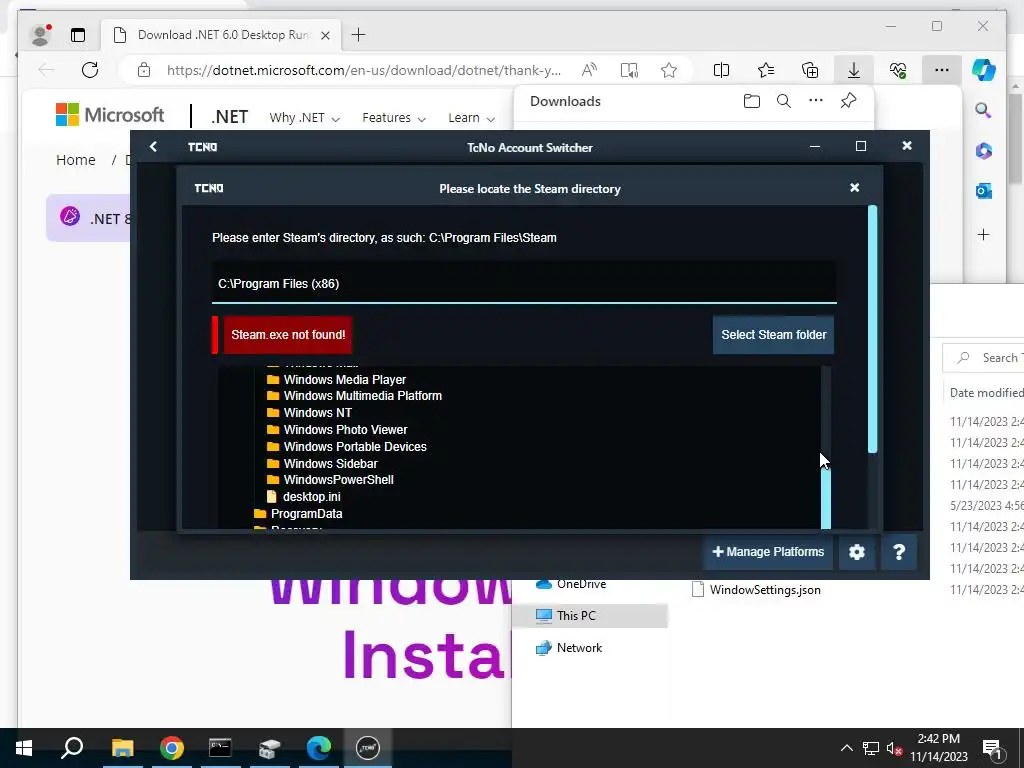Search downloads magnifier icon
Viewport: 1024px width, 768px height.
point(784,101)
